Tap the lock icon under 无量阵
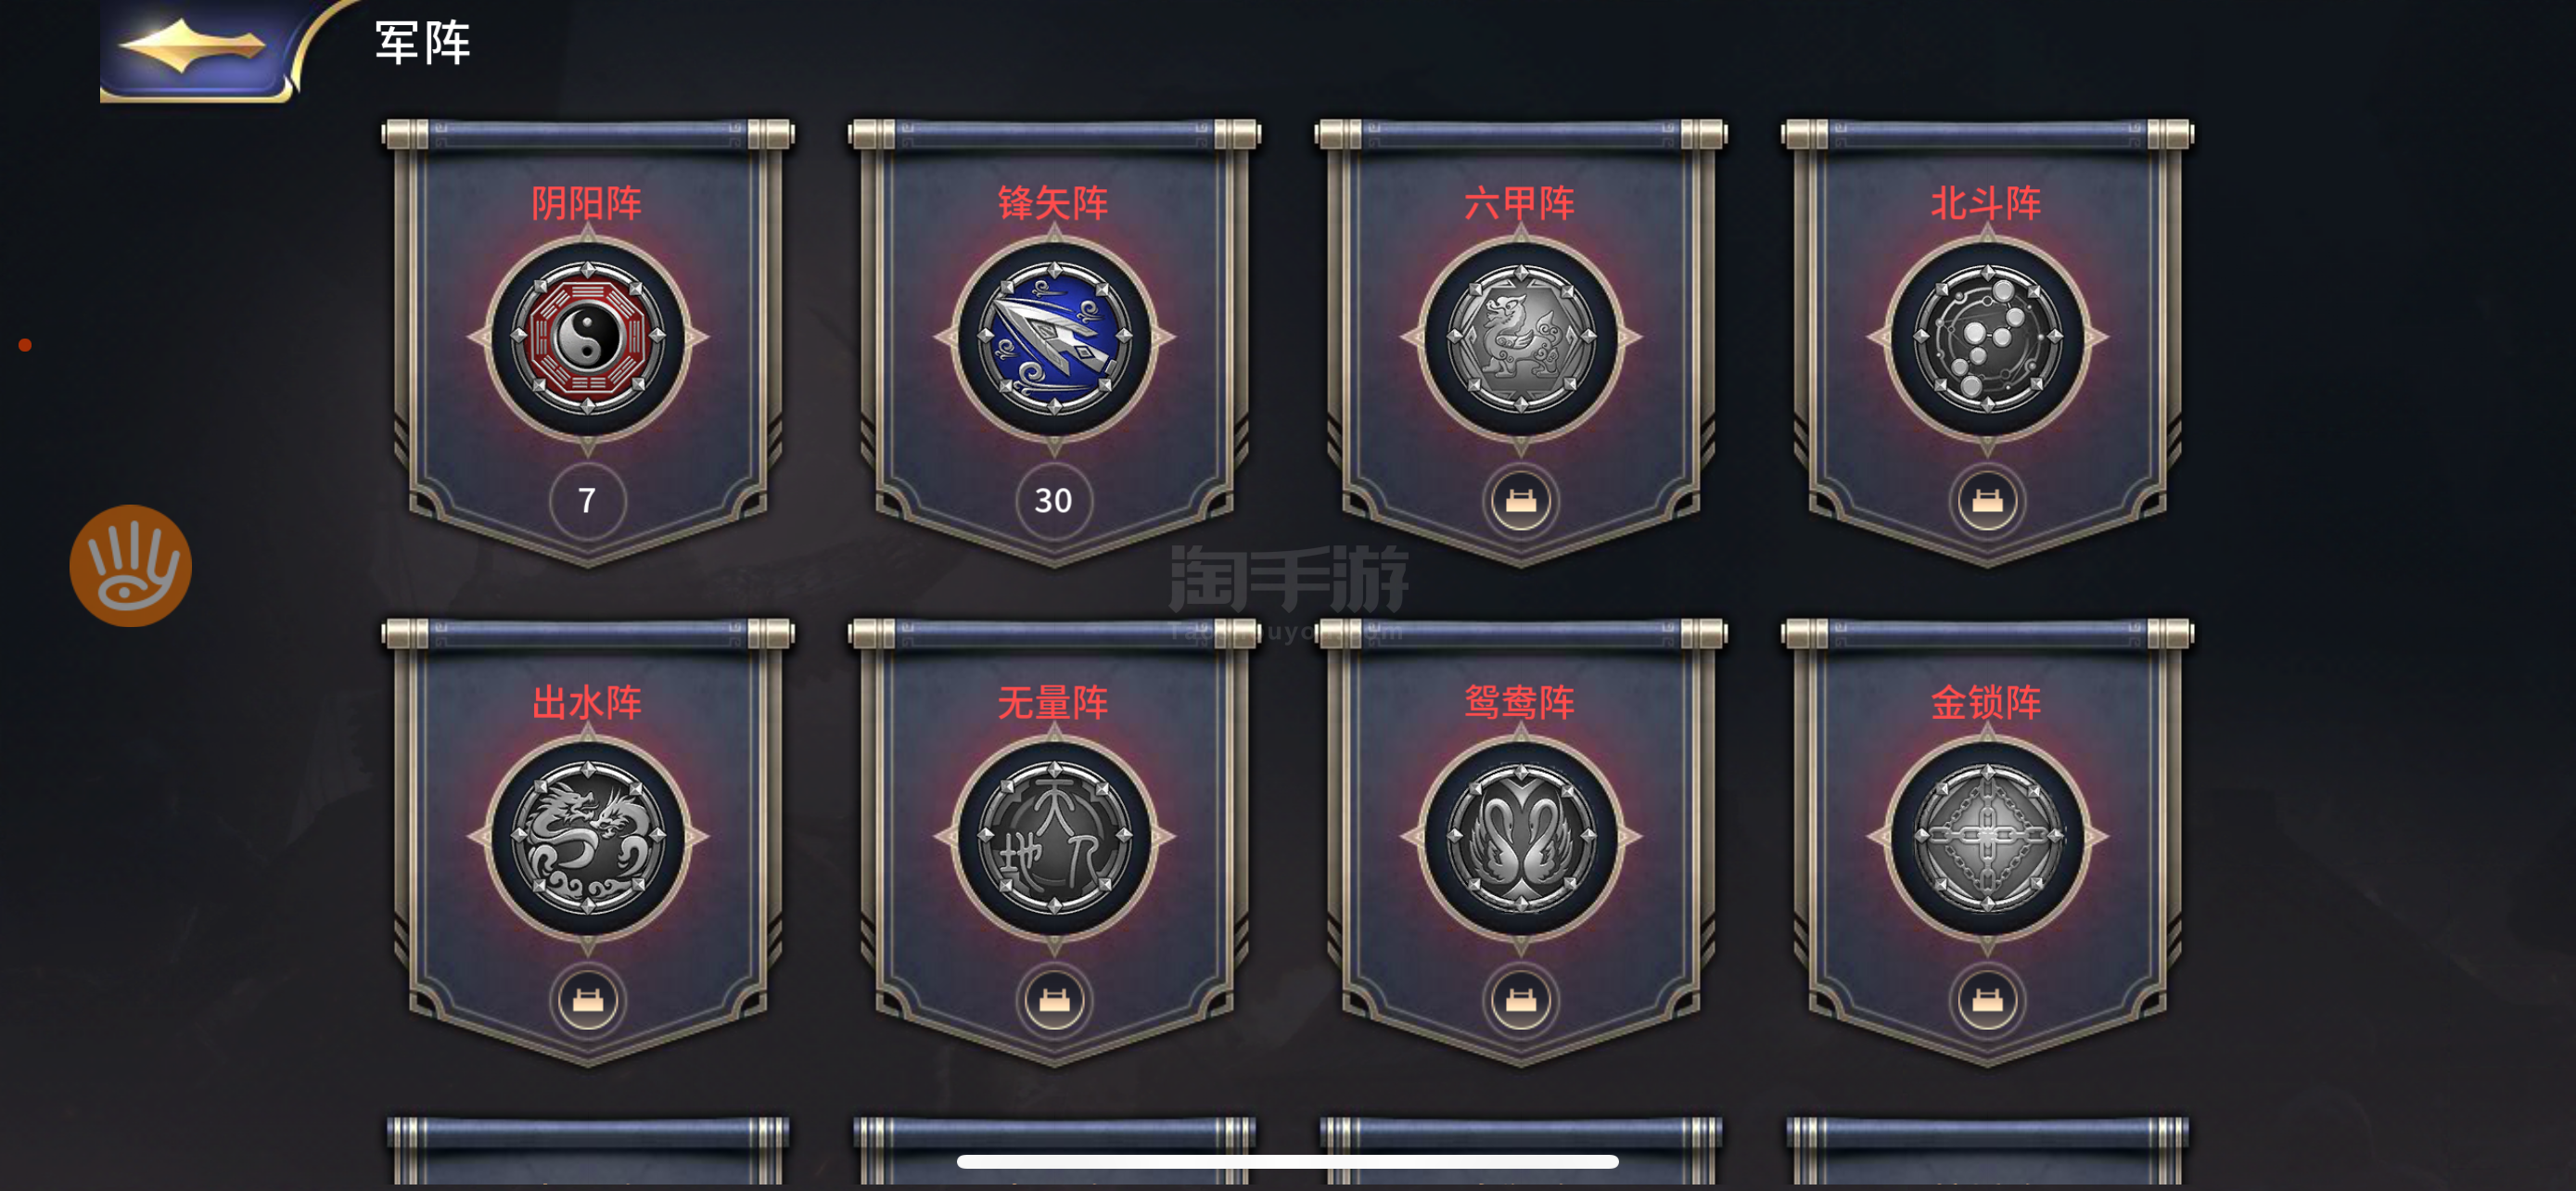This screenshot has width=2576, height=1191. tap(1054, 999)
